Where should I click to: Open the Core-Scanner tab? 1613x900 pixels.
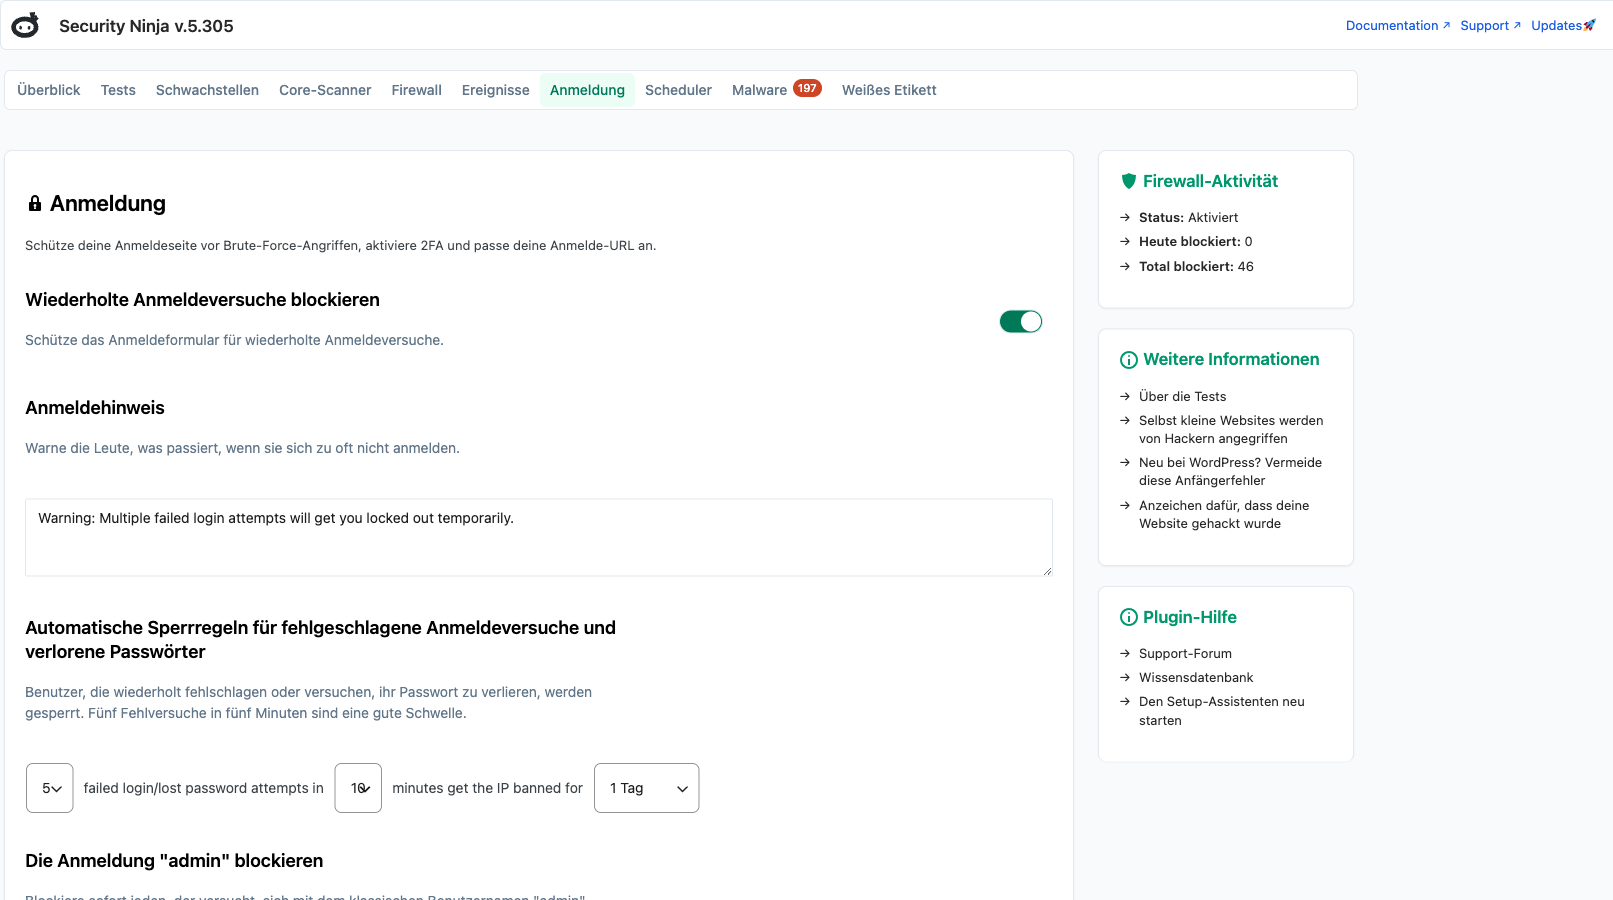tap(325, 90)
